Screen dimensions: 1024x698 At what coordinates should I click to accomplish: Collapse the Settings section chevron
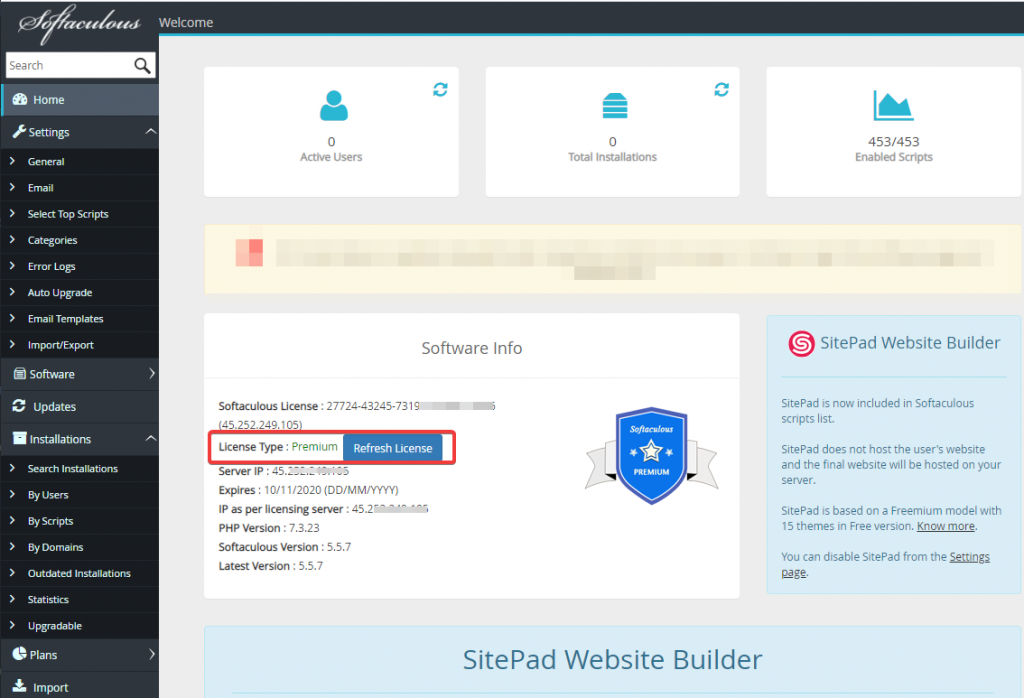[x=150, y=131]
